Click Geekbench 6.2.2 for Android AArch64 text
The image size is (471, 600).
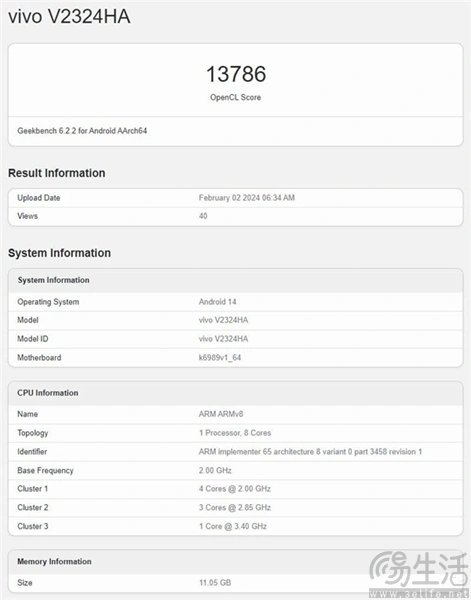[82, 131]
